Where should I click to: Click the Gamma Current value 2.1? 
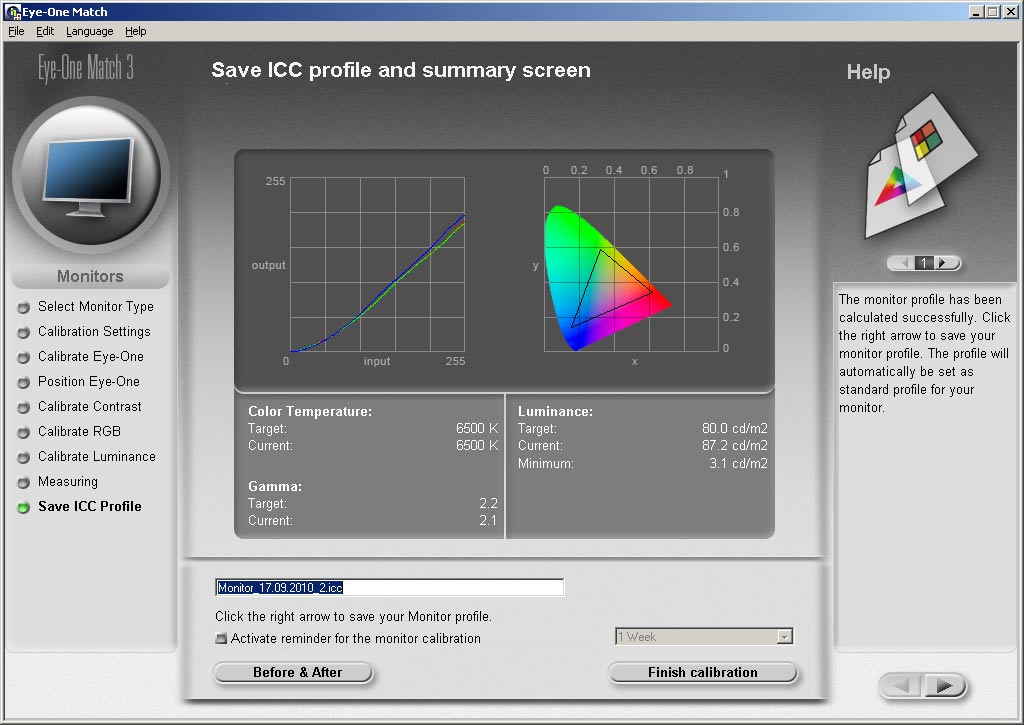coord(488,521)
